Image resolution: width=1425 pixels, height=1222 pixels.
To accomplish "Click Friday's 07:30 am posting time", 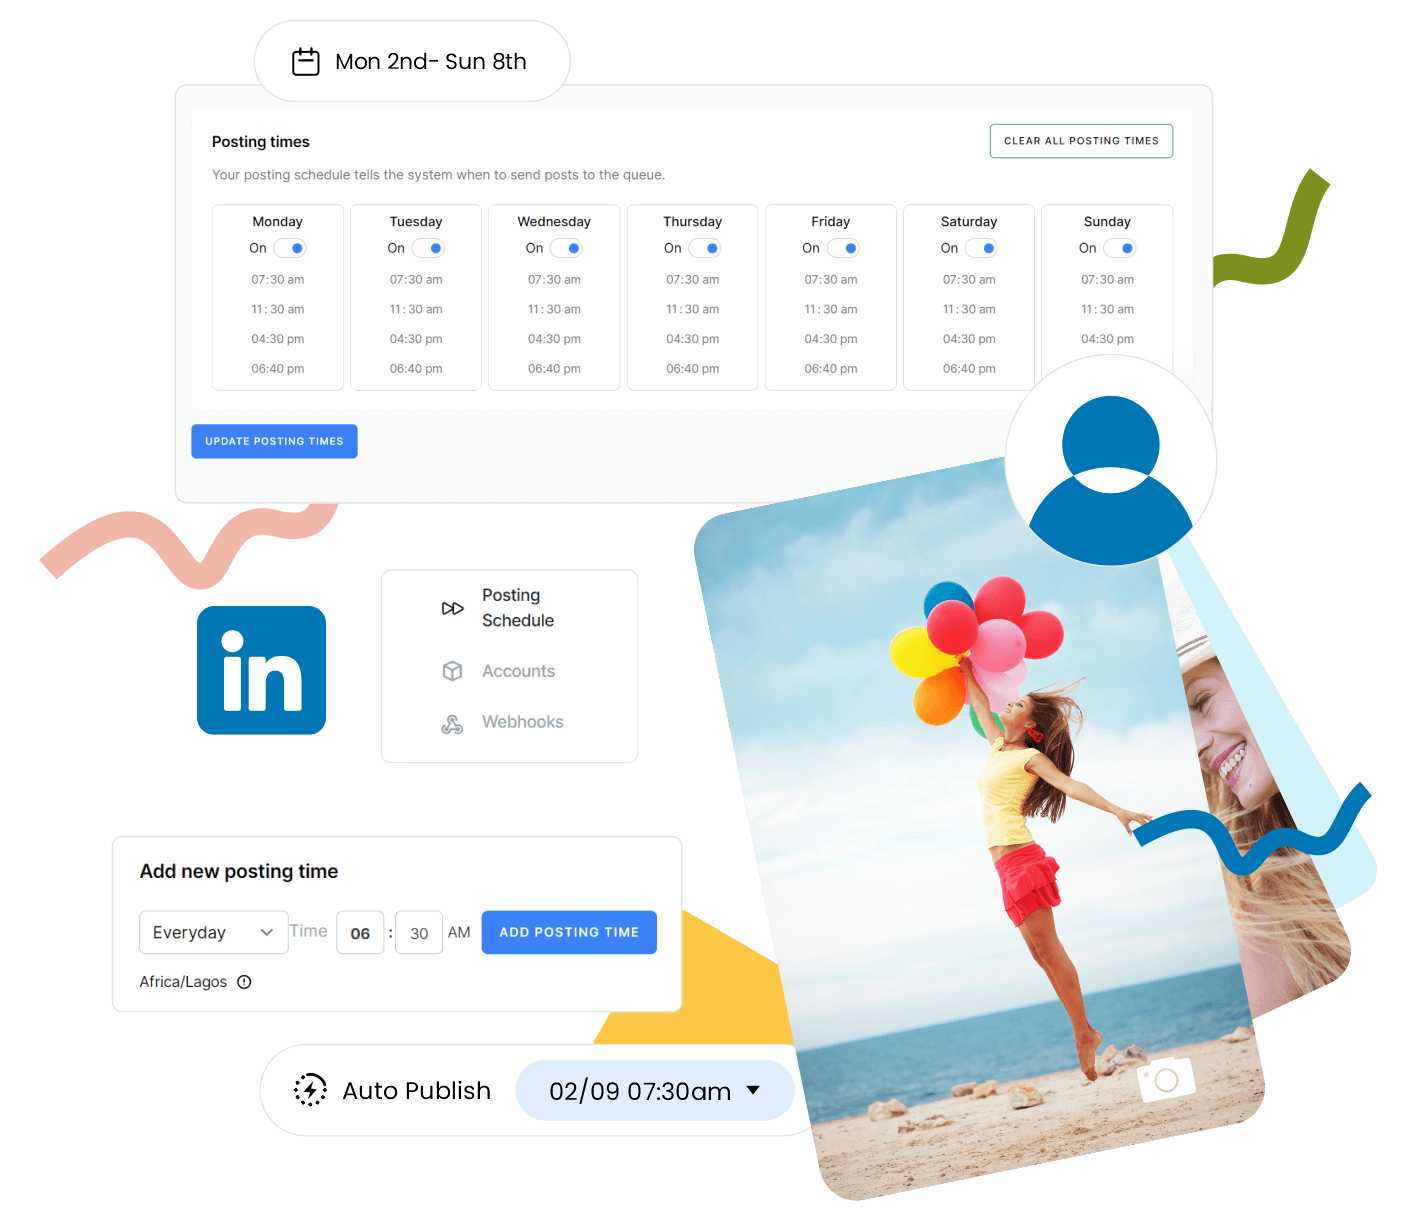I will click(831, 280).
